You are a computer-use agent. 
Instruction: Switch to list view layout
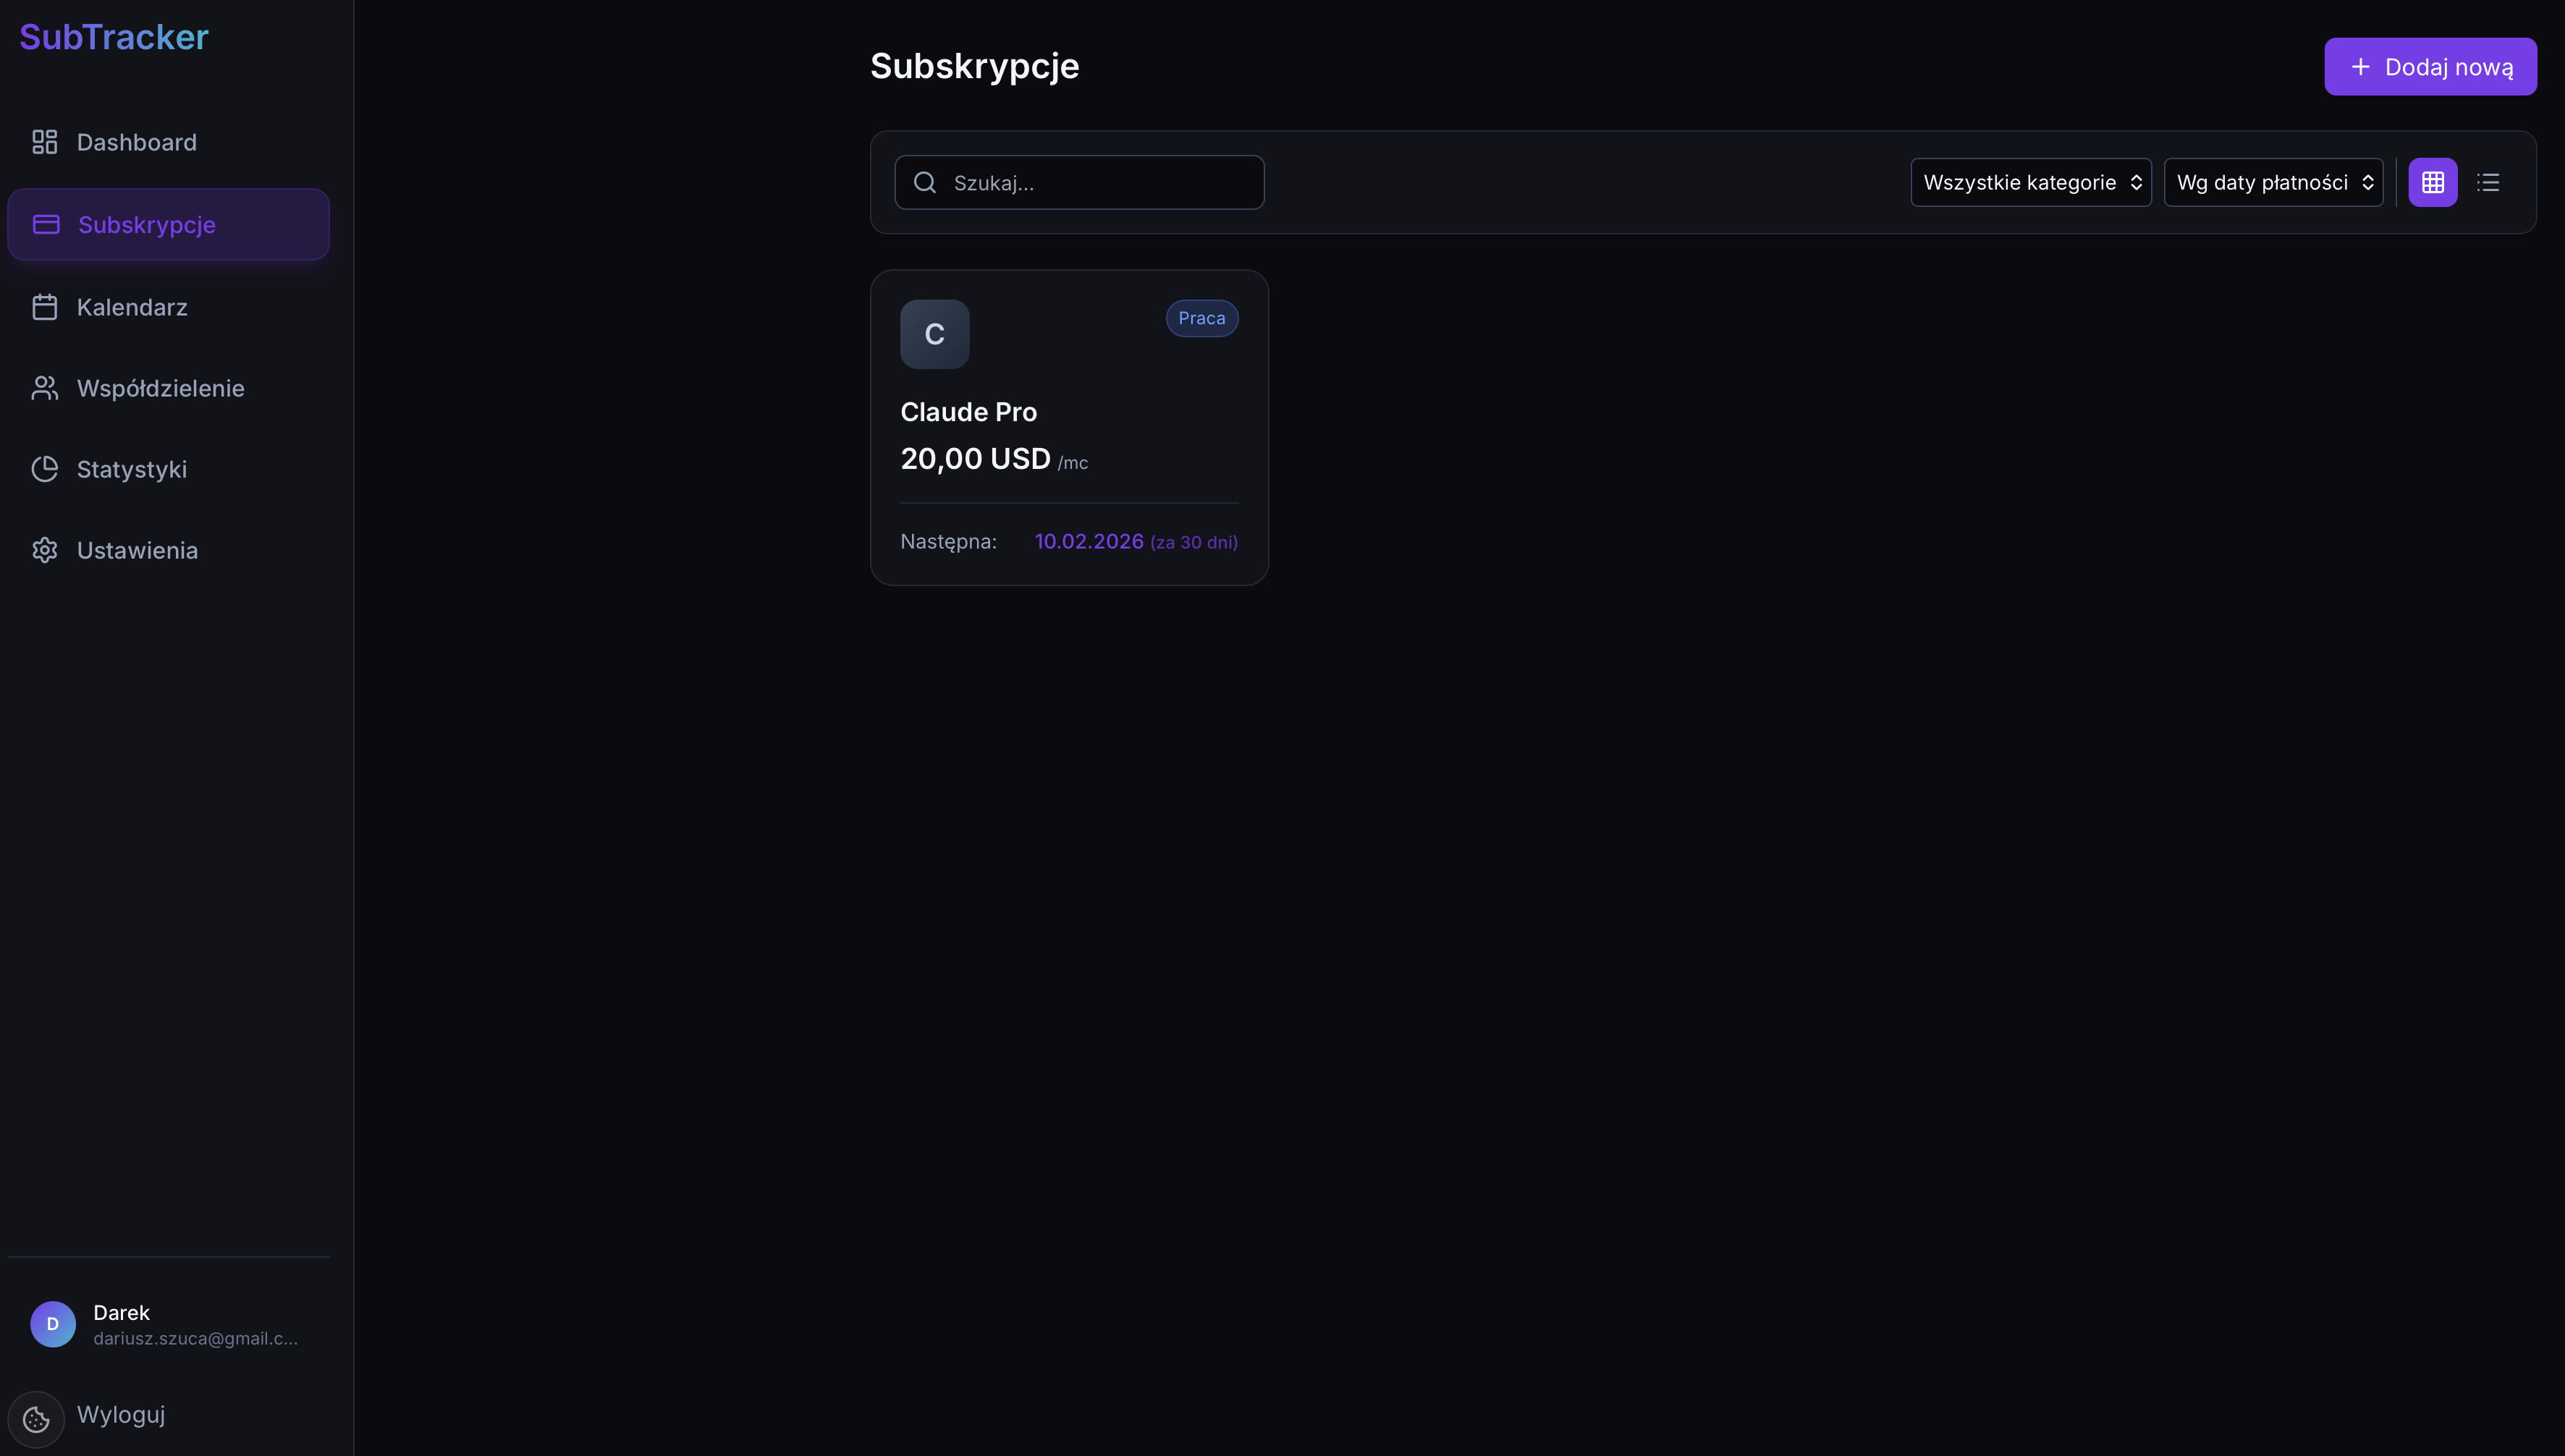click(2489, 182)
